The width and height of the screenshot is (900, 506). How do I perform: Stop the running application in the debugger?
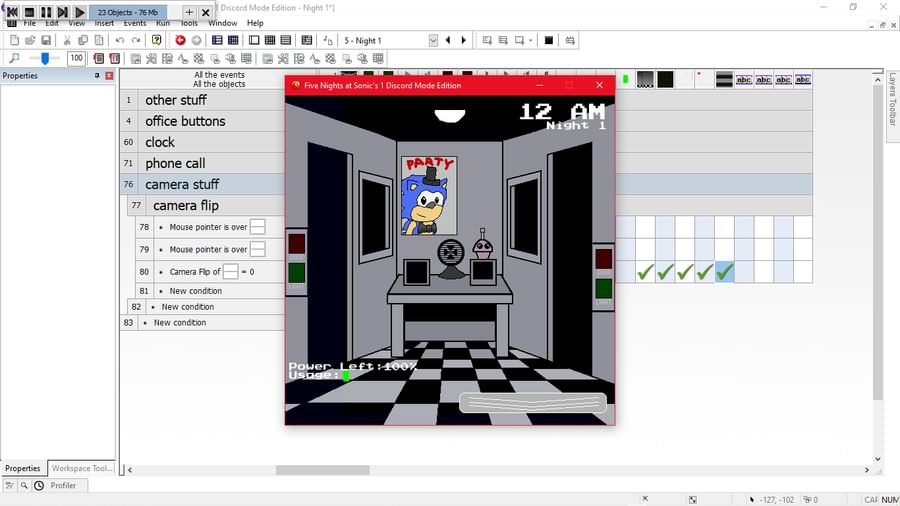(29, 12)
